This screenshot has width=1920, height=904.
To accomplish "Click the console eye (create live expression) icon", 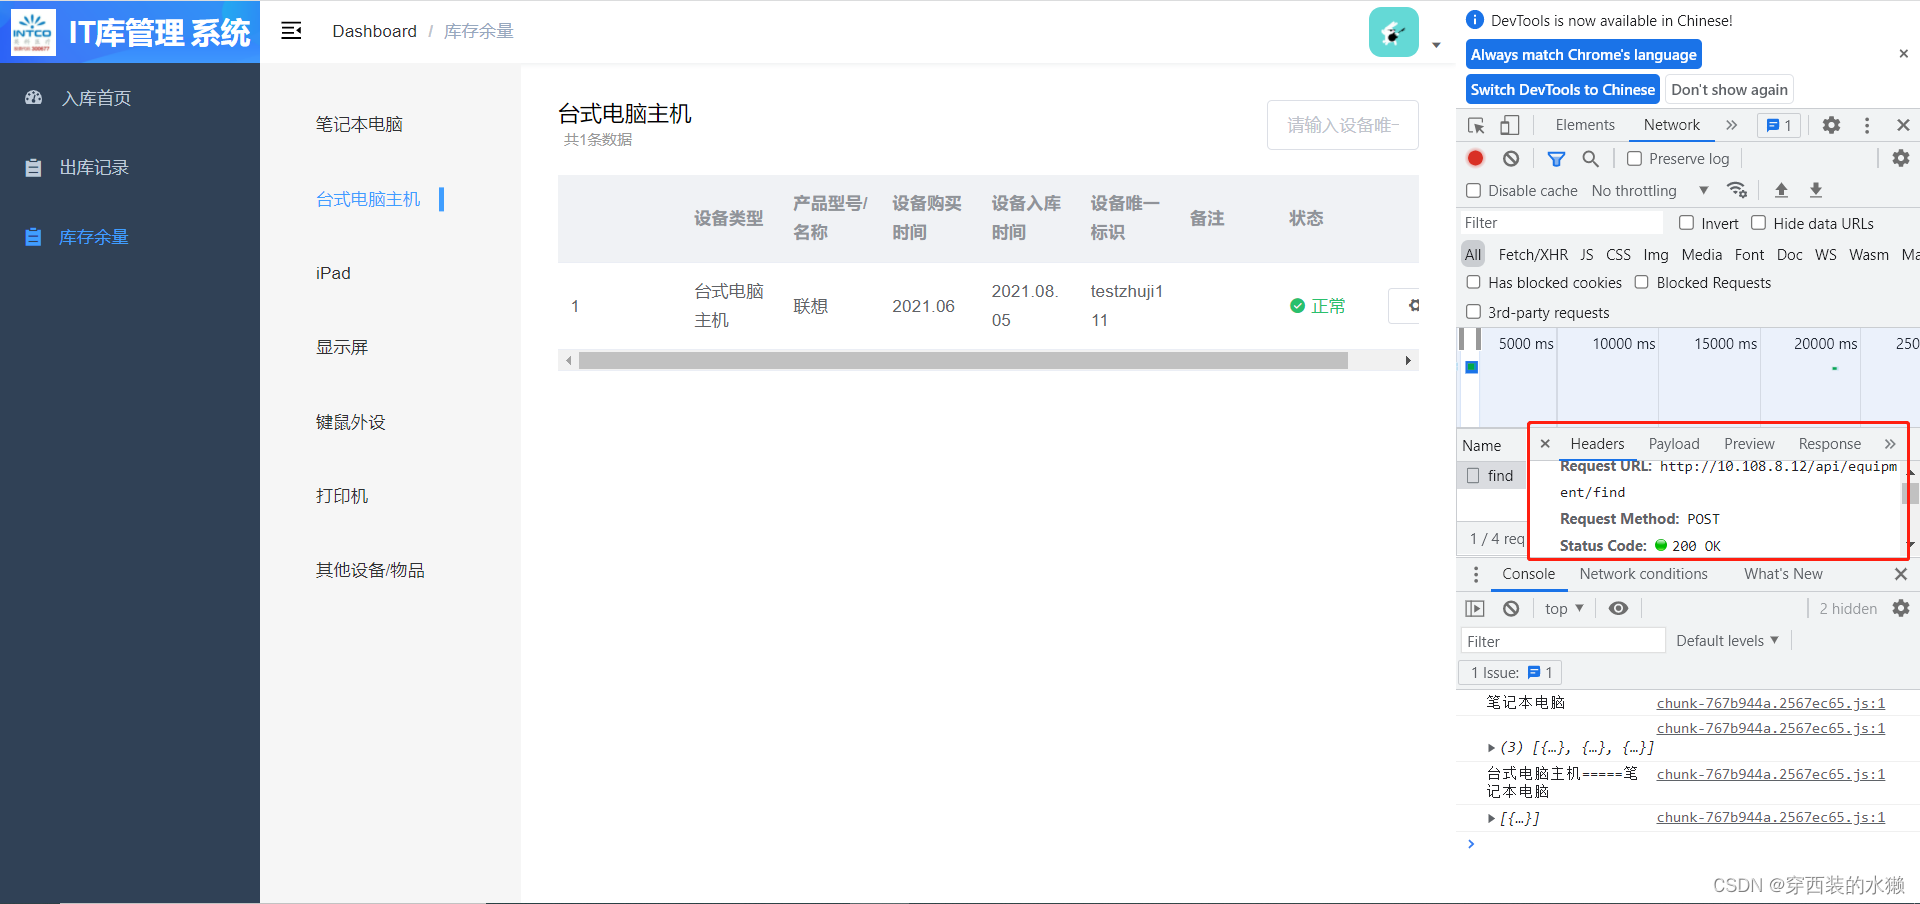I will pyautogui.click(x=1619, y=608).
